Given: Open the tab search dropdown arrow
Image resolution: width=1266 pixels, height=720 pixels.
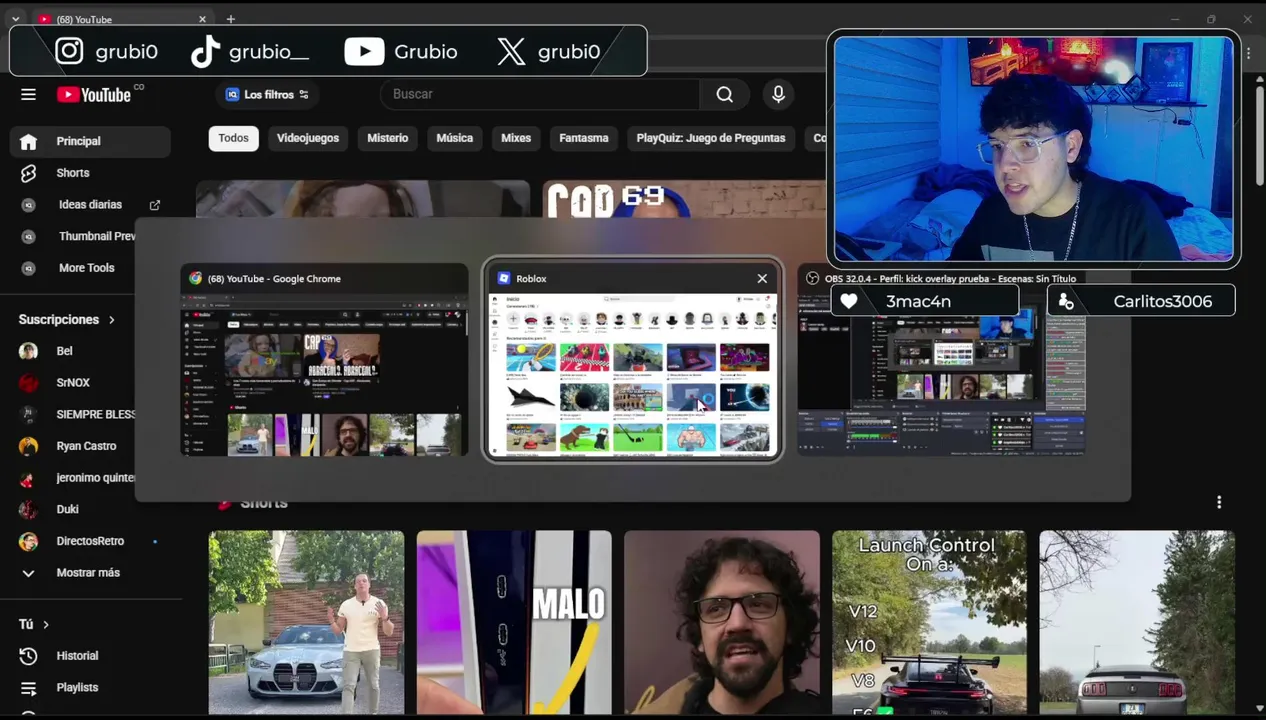Looking at the screenshot, I should click(x=15, y=19).
